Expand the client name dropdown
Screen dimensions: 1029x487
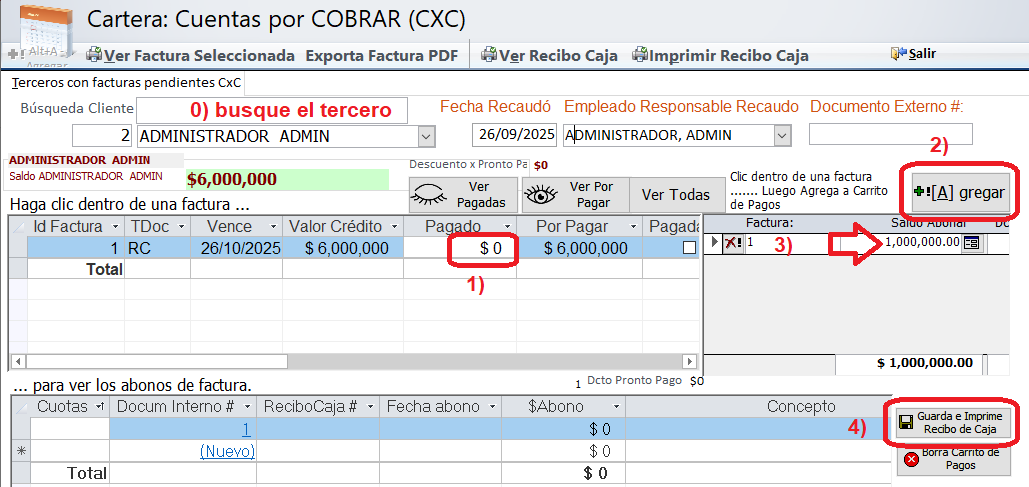click(426, 135)
